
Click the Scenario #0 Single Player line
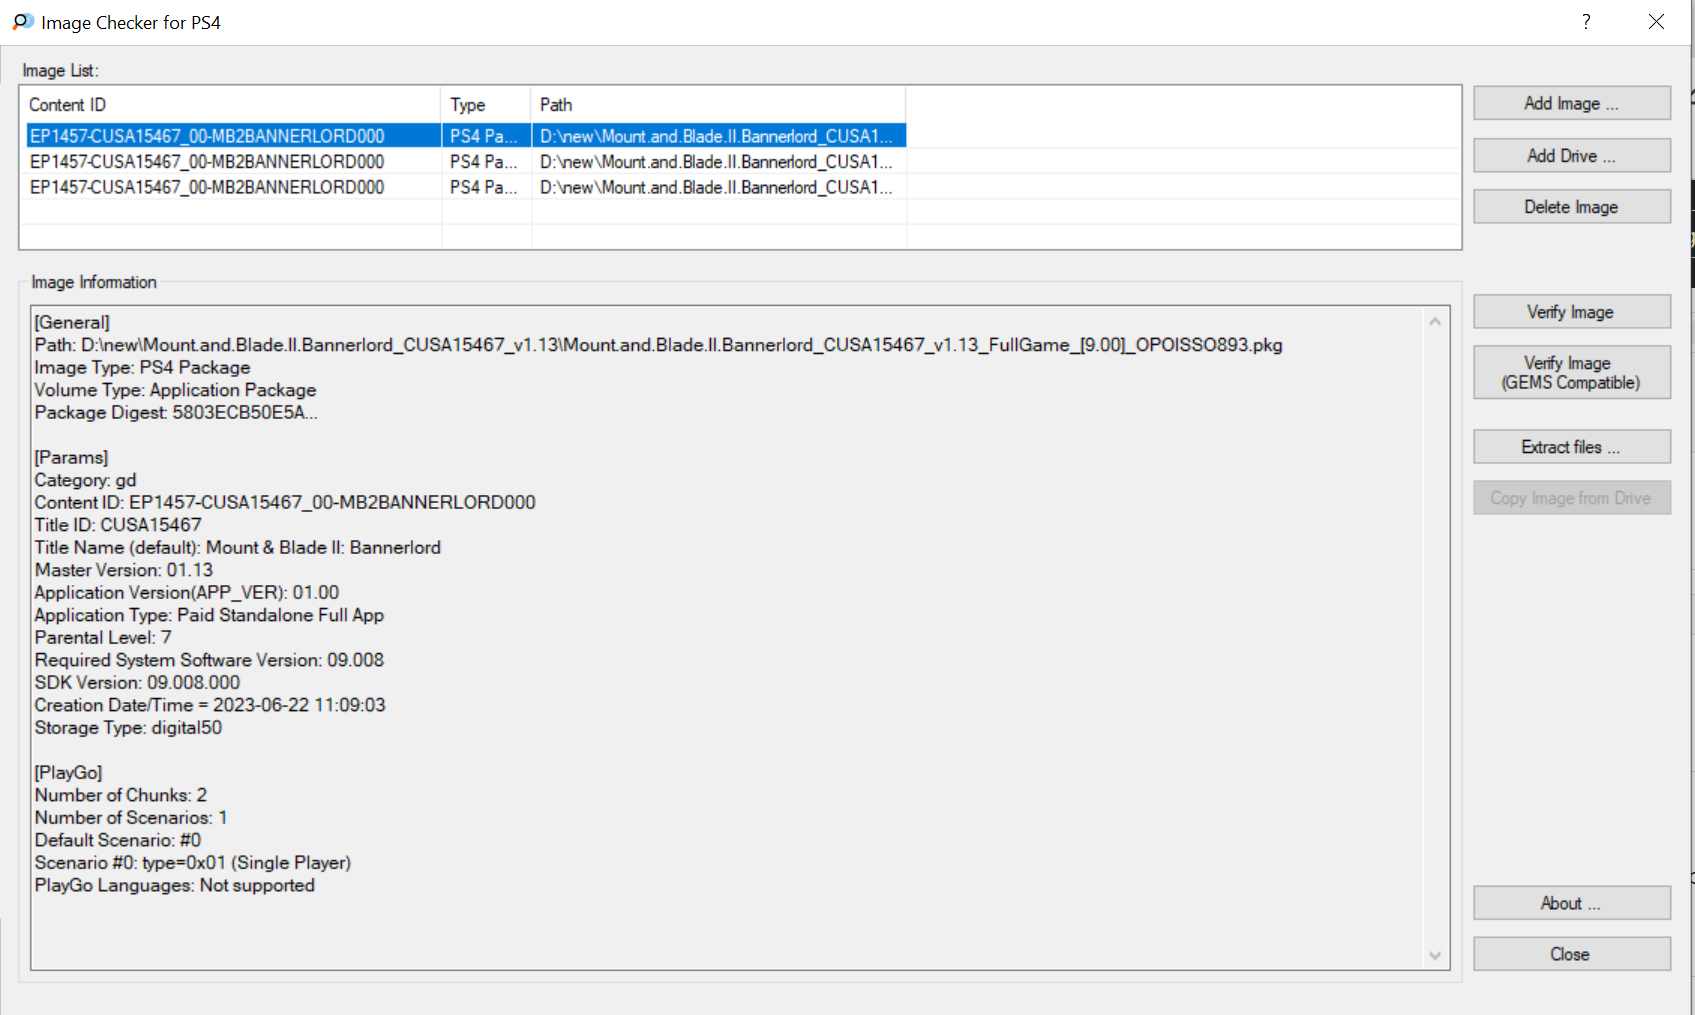193,862
